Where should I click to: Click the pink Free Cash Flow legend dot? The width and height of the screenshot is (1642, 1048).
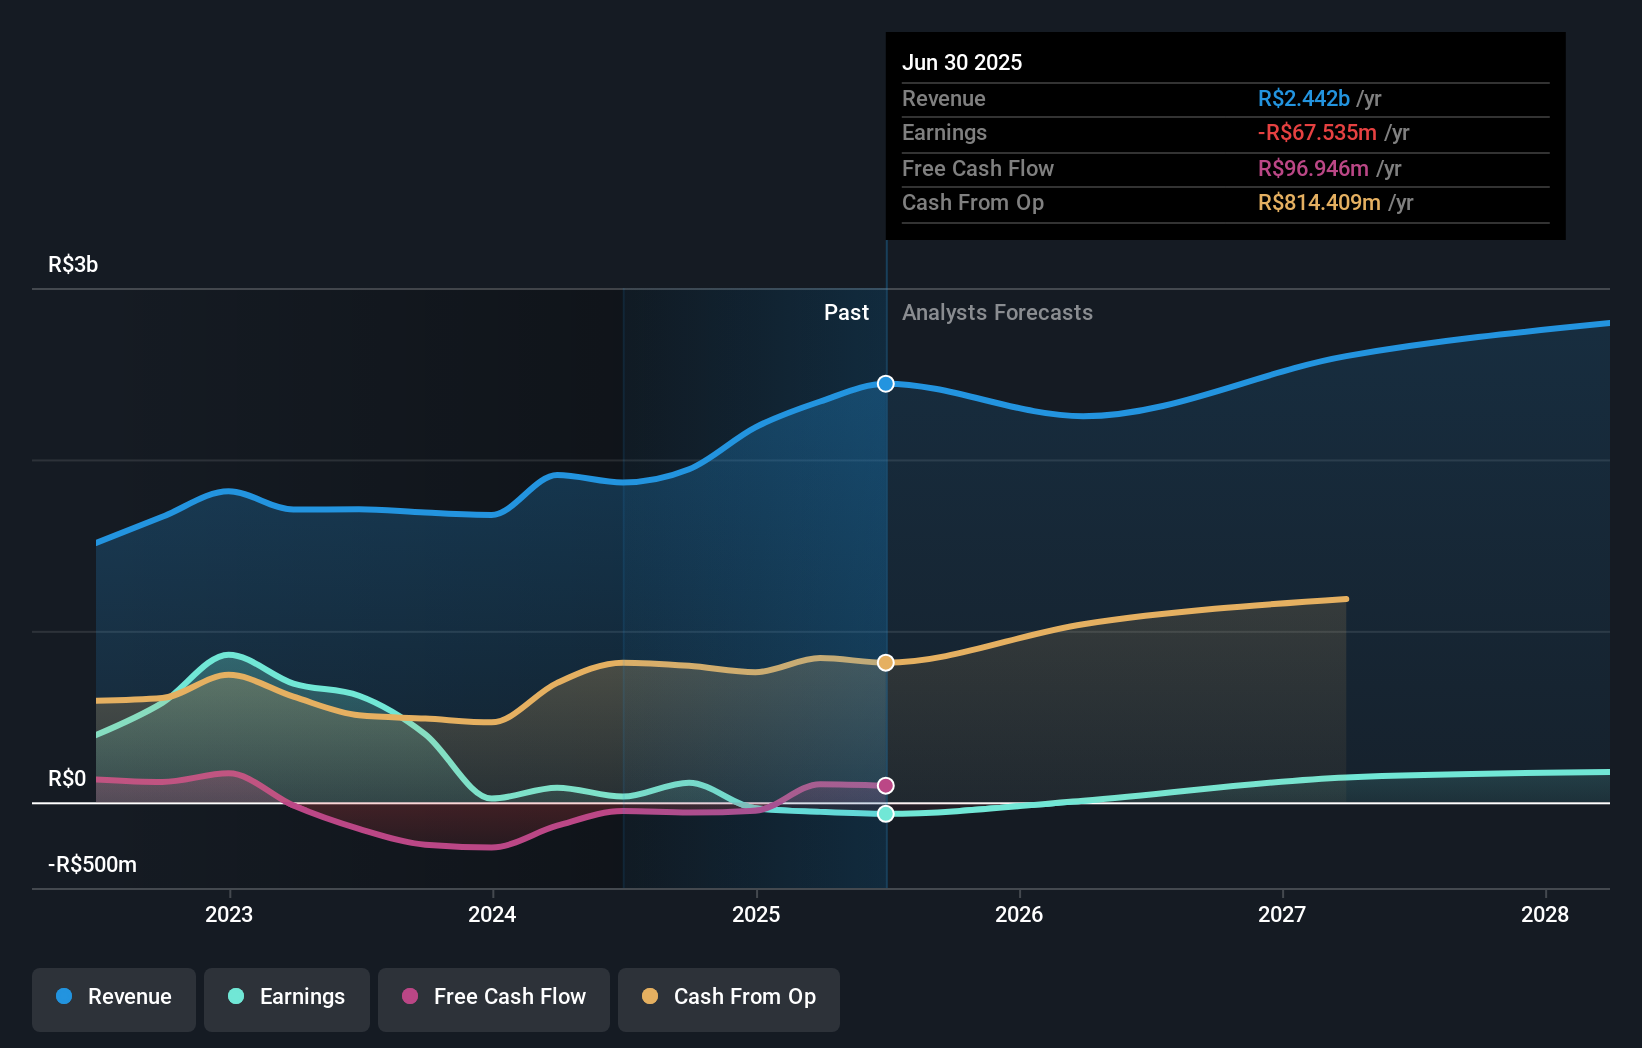408,997
